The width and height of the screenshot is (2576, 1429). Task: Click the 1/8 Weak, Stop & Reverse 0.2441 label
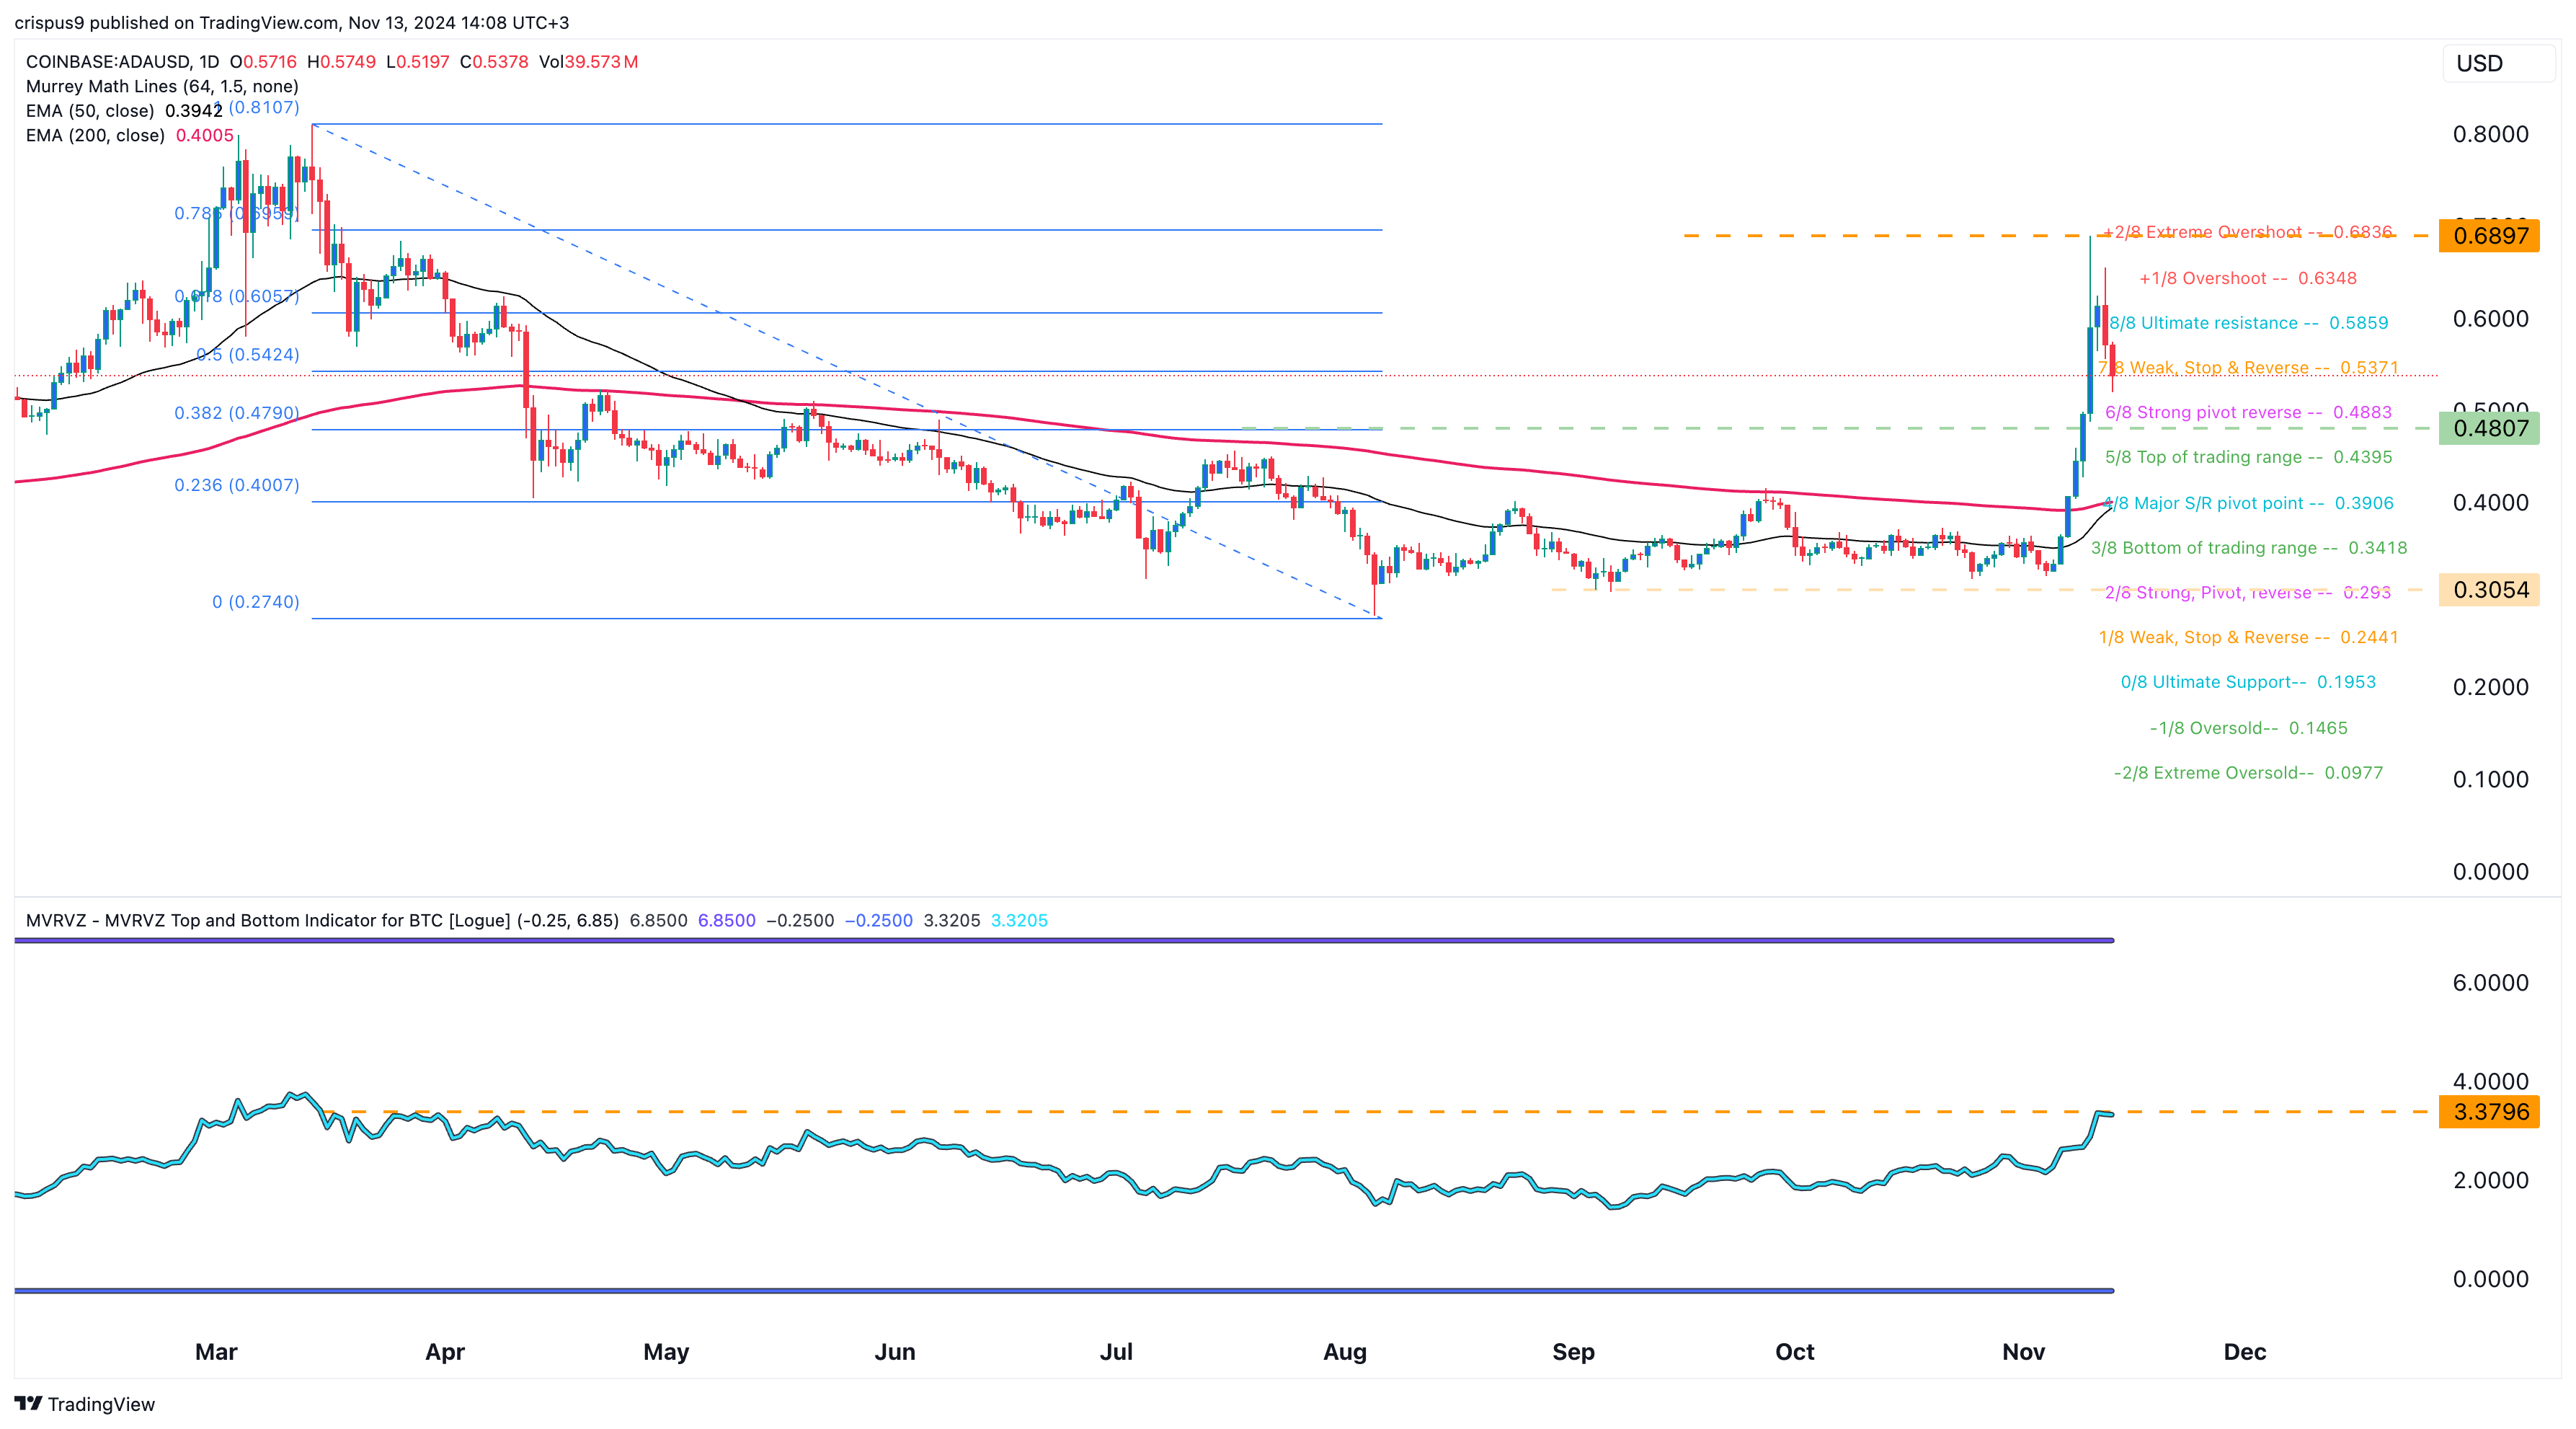tap(2248, 637)
